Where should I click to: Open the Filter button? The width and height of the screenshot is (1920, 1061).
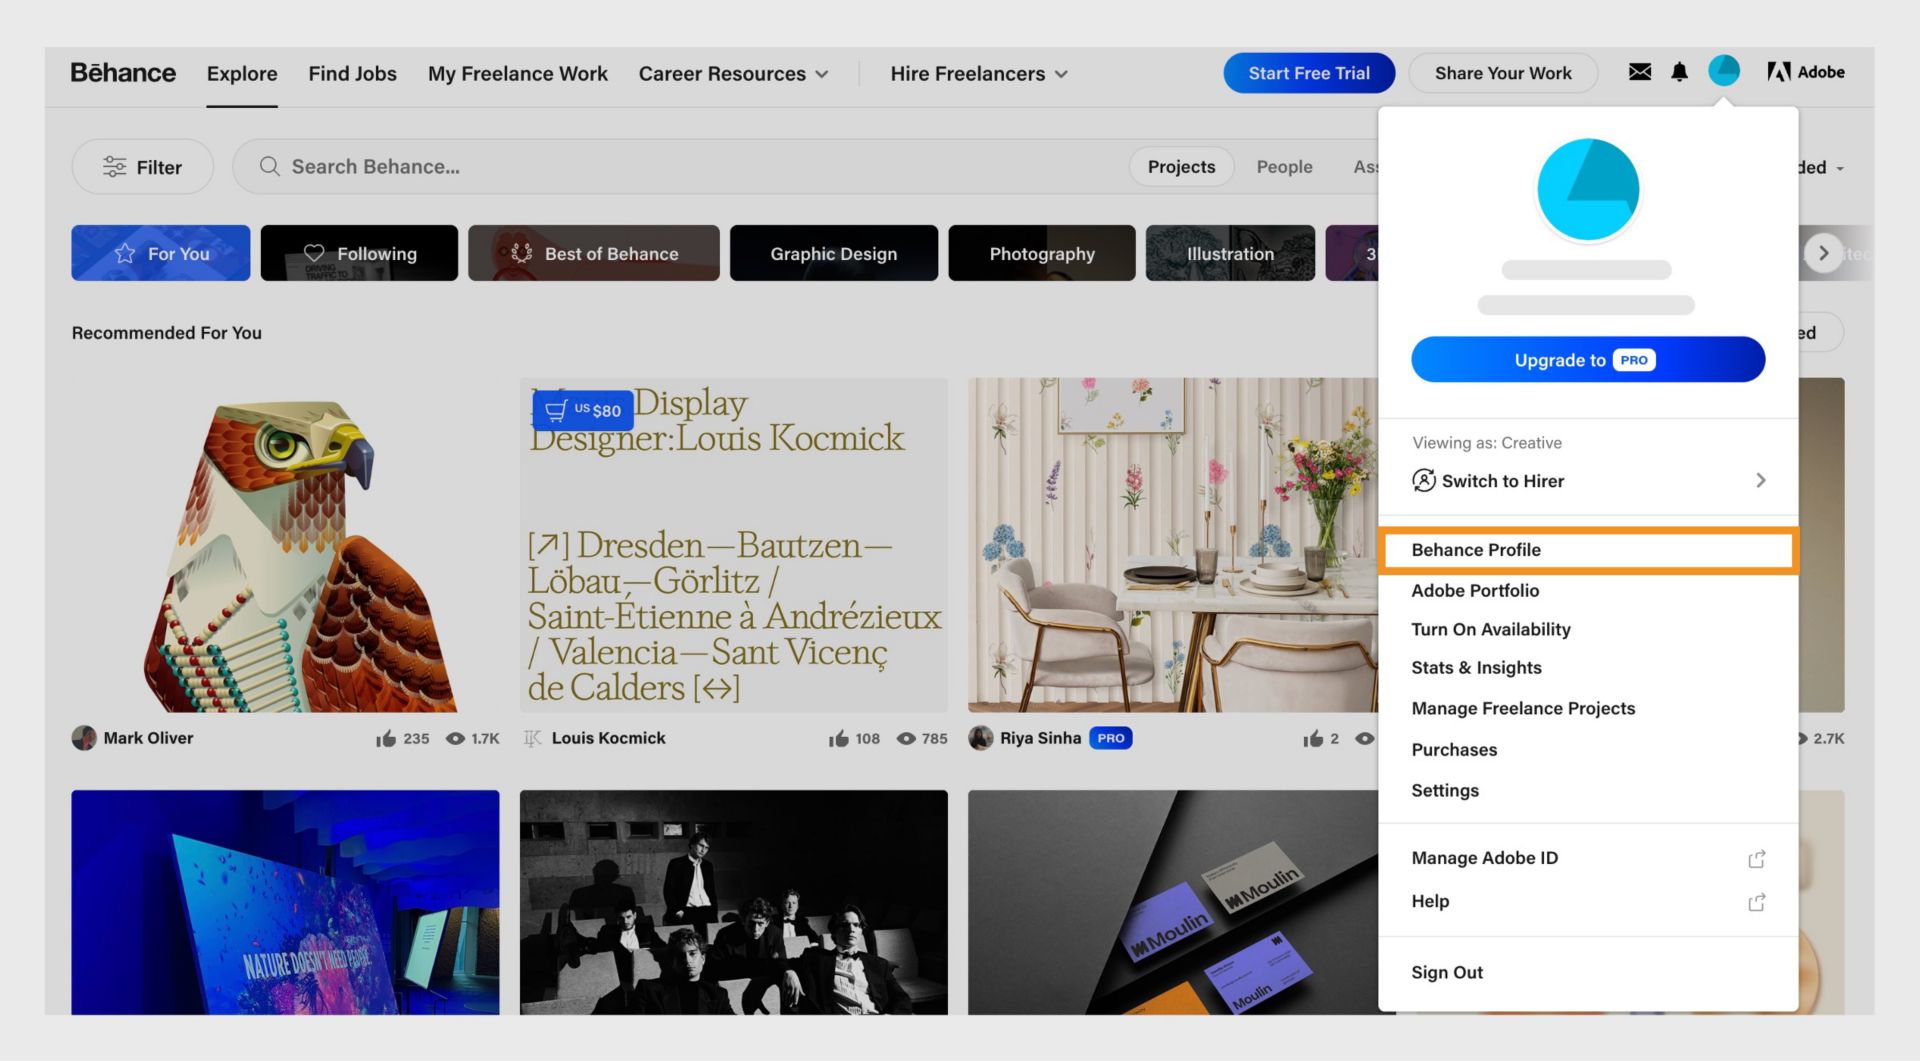click(x=143, y=167)
